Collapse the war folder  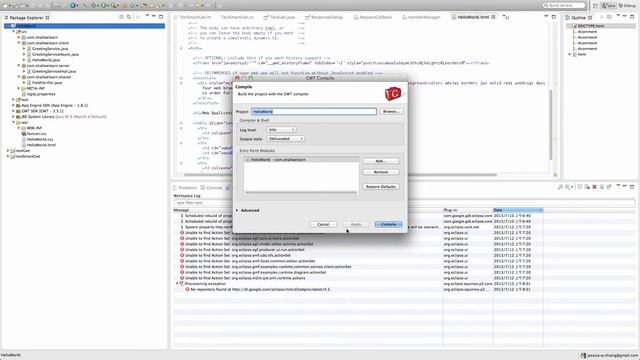(13, 122)
